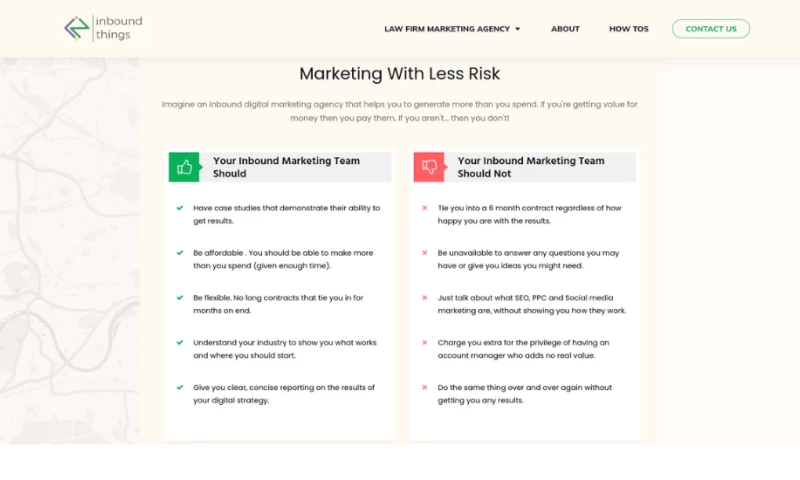Click the 'inbound things' logo text

pyautogui.click(x=118, y=28)
